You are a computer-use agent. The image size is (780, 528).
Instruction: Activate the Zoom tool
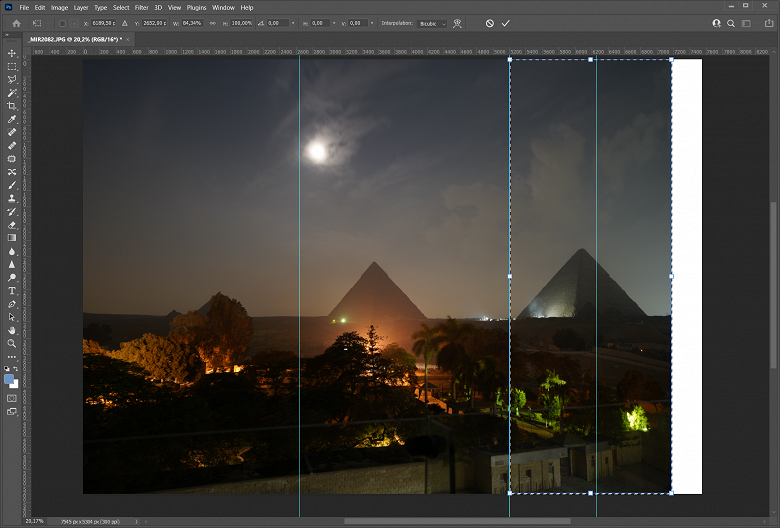(x=12, y=343)
